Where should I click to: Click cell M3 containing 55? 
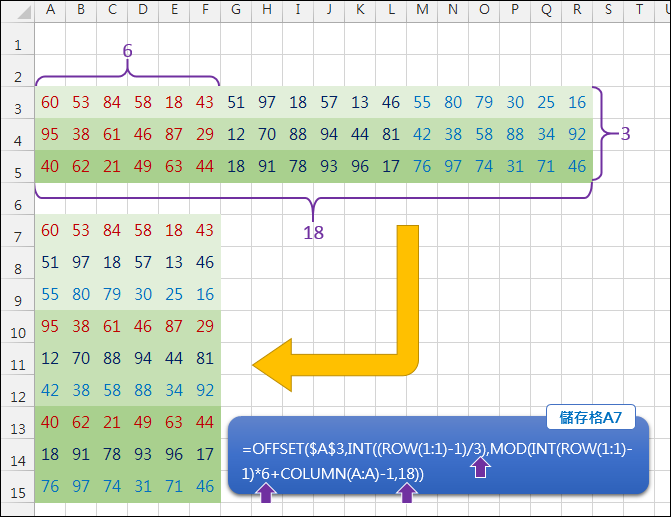pyautogui.click(x=422, y=103)
